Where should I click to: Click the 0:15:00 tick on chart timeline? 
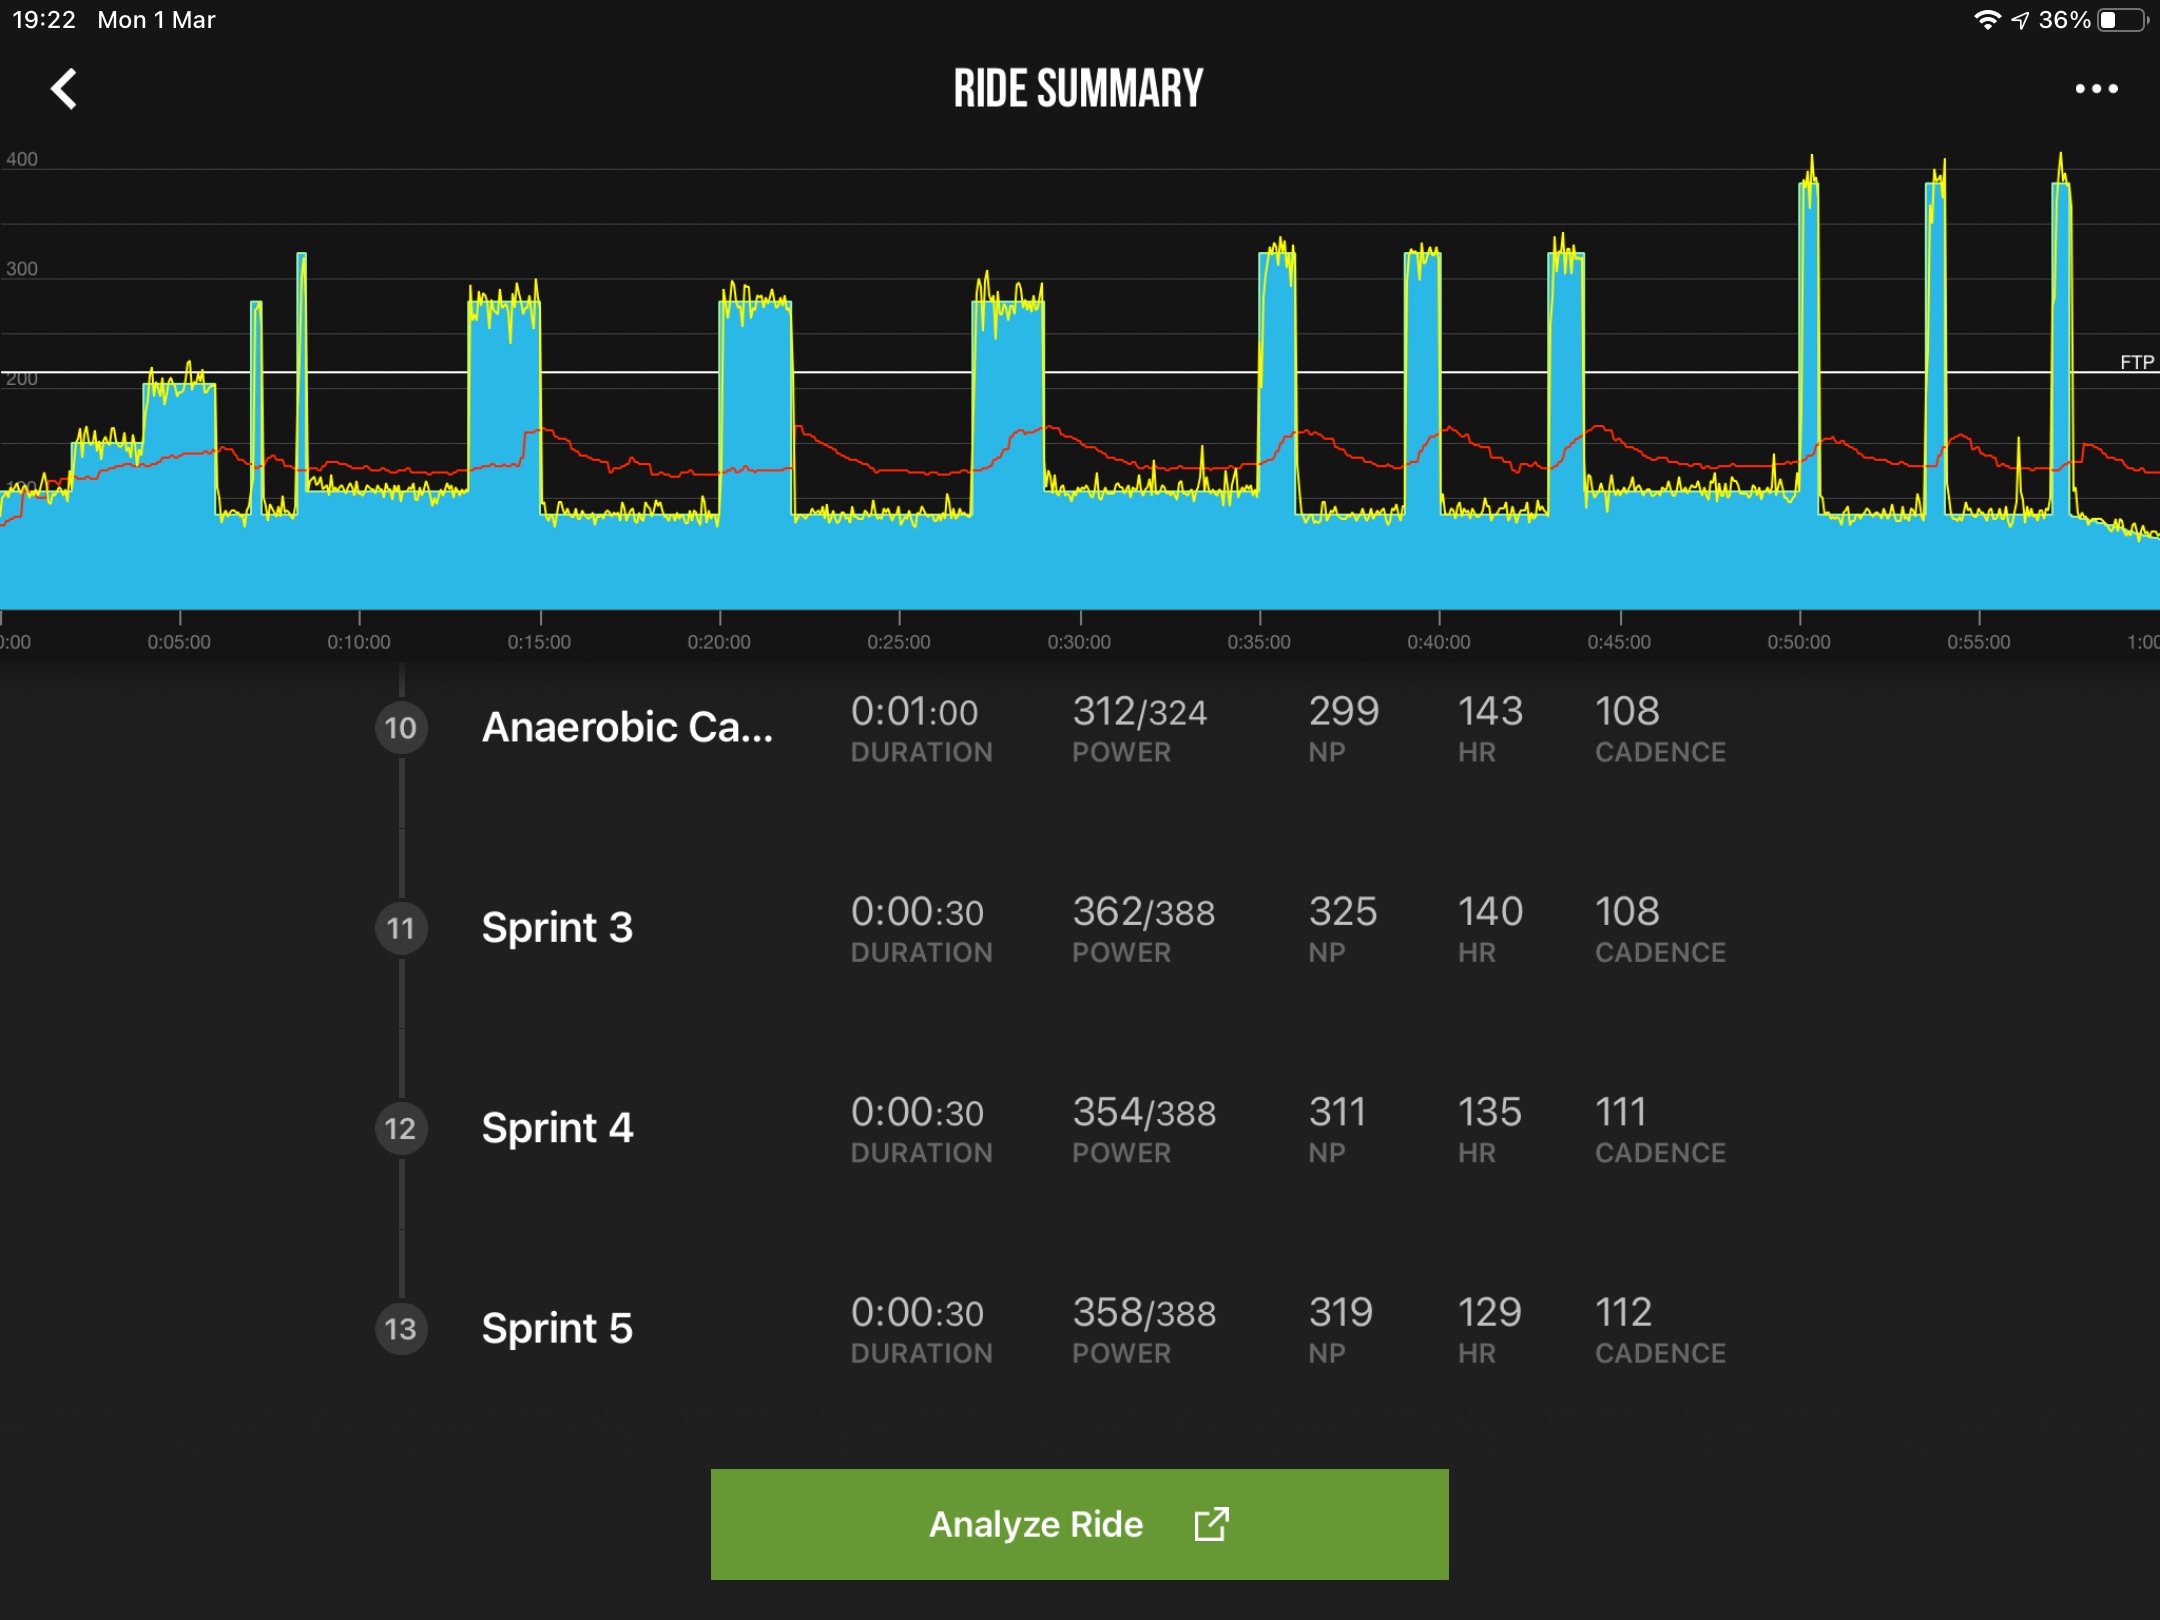click(x=539, y=641)
